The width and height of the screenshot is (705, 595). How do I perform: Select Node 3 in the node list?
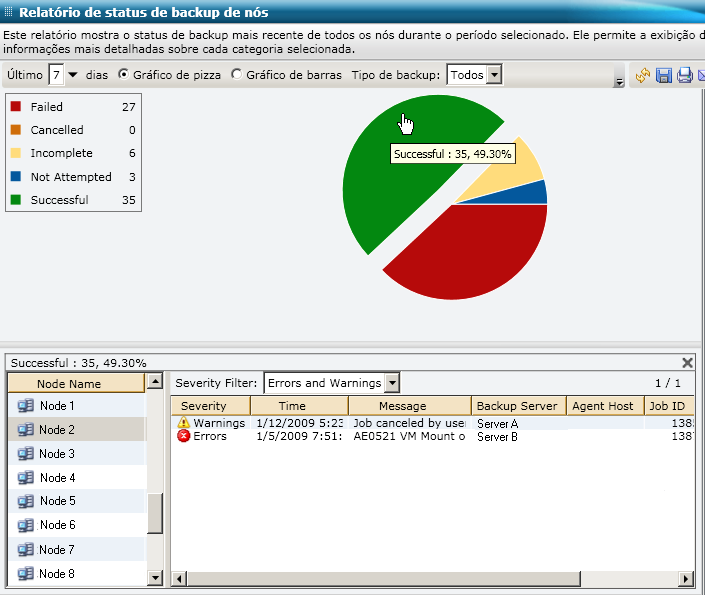[x=57, y=454]
